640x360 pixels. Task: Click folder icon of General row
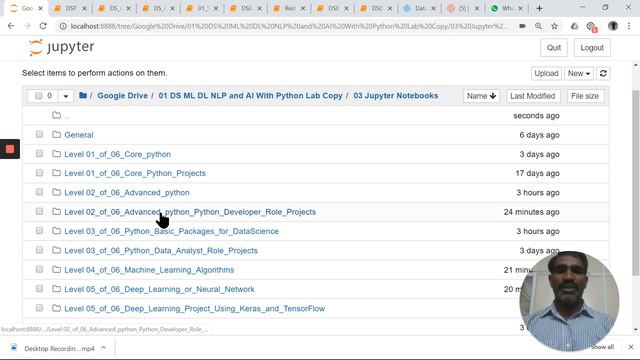56,135
